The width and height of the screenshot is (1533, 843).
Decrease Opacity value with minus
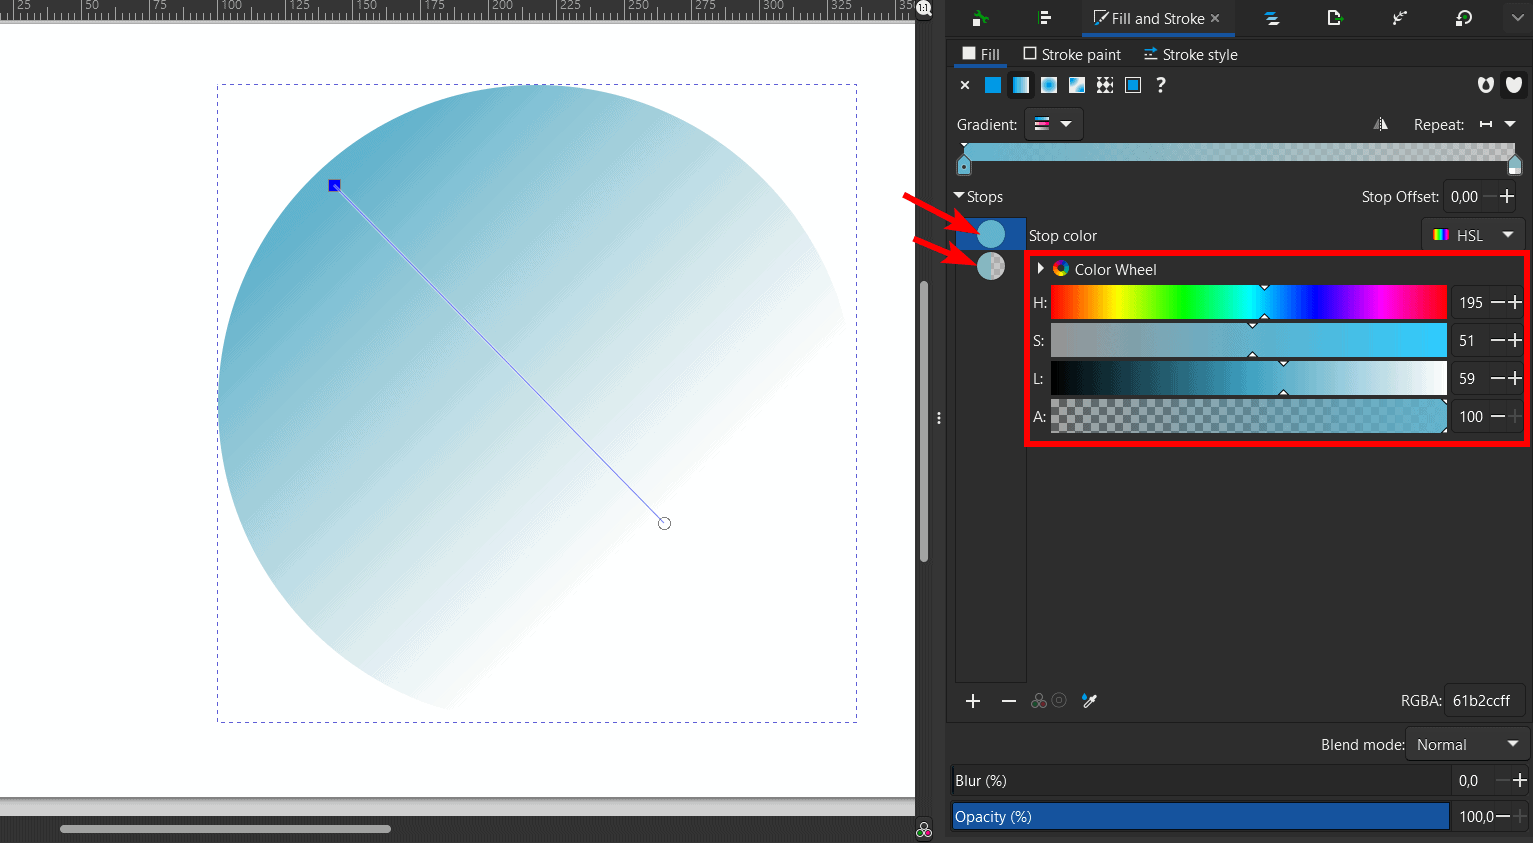point(1502,817)
